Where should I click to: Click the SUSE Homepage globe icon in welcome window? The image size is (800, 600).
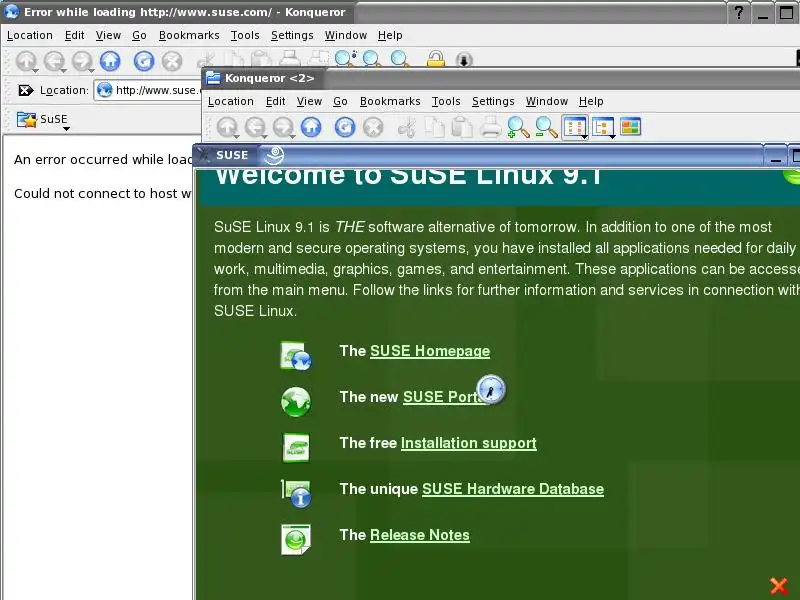(296, 356)
